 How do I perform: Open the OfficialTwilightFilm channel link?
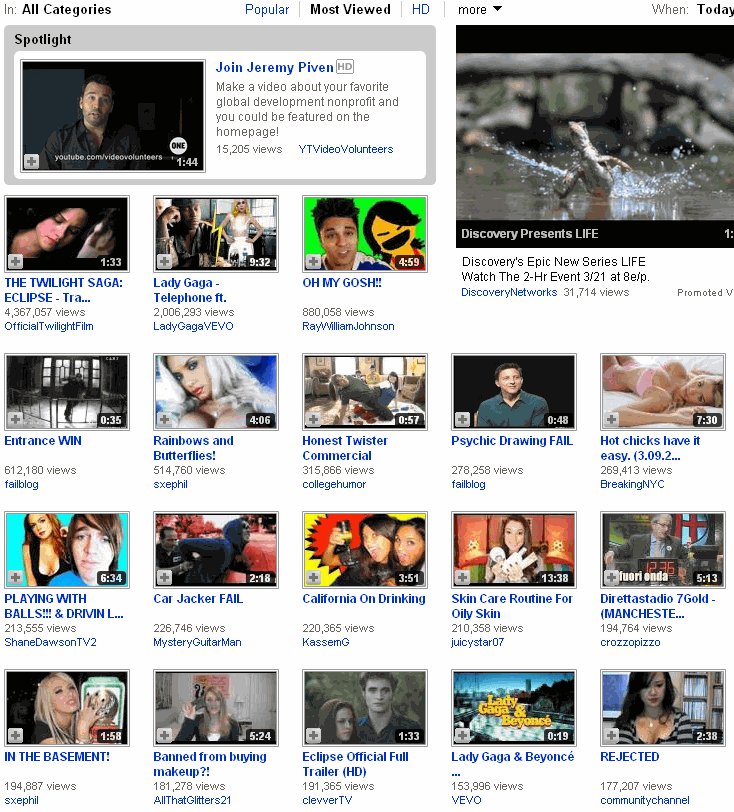(x=49, y=326)
